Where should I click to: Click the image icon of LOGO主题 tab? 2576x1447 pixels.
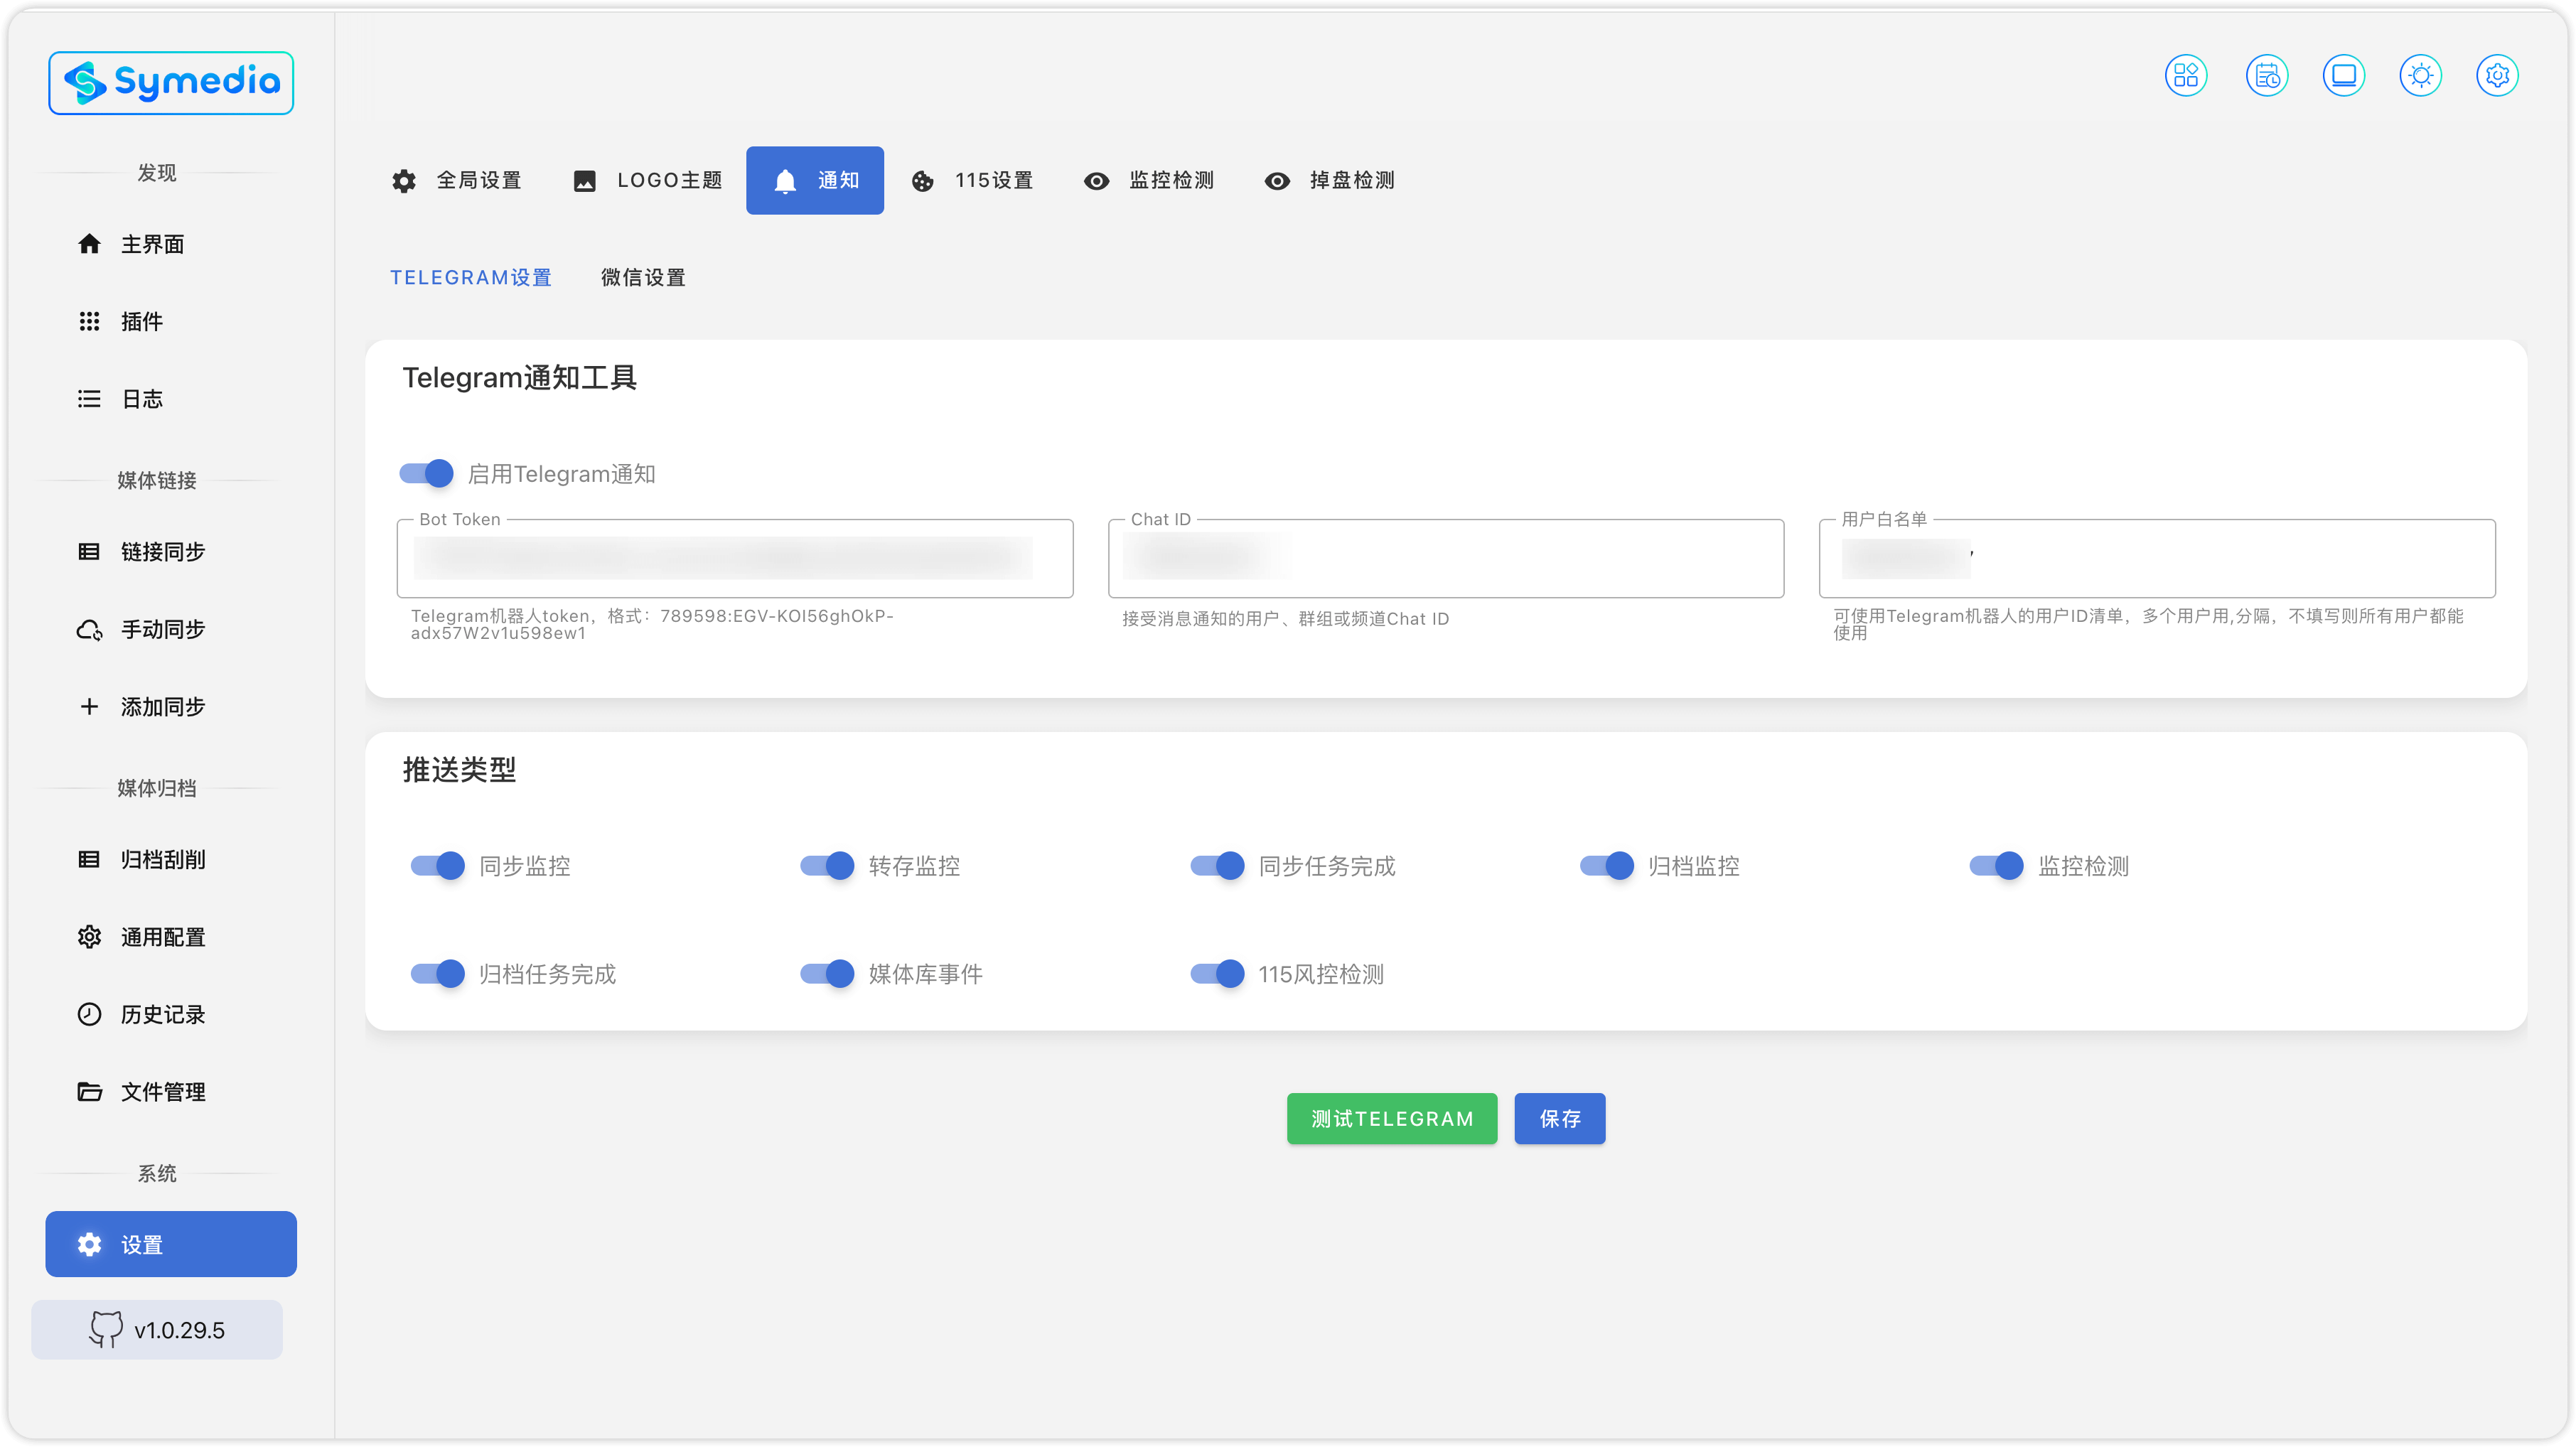pyautogui.click(x=584, y=181)
